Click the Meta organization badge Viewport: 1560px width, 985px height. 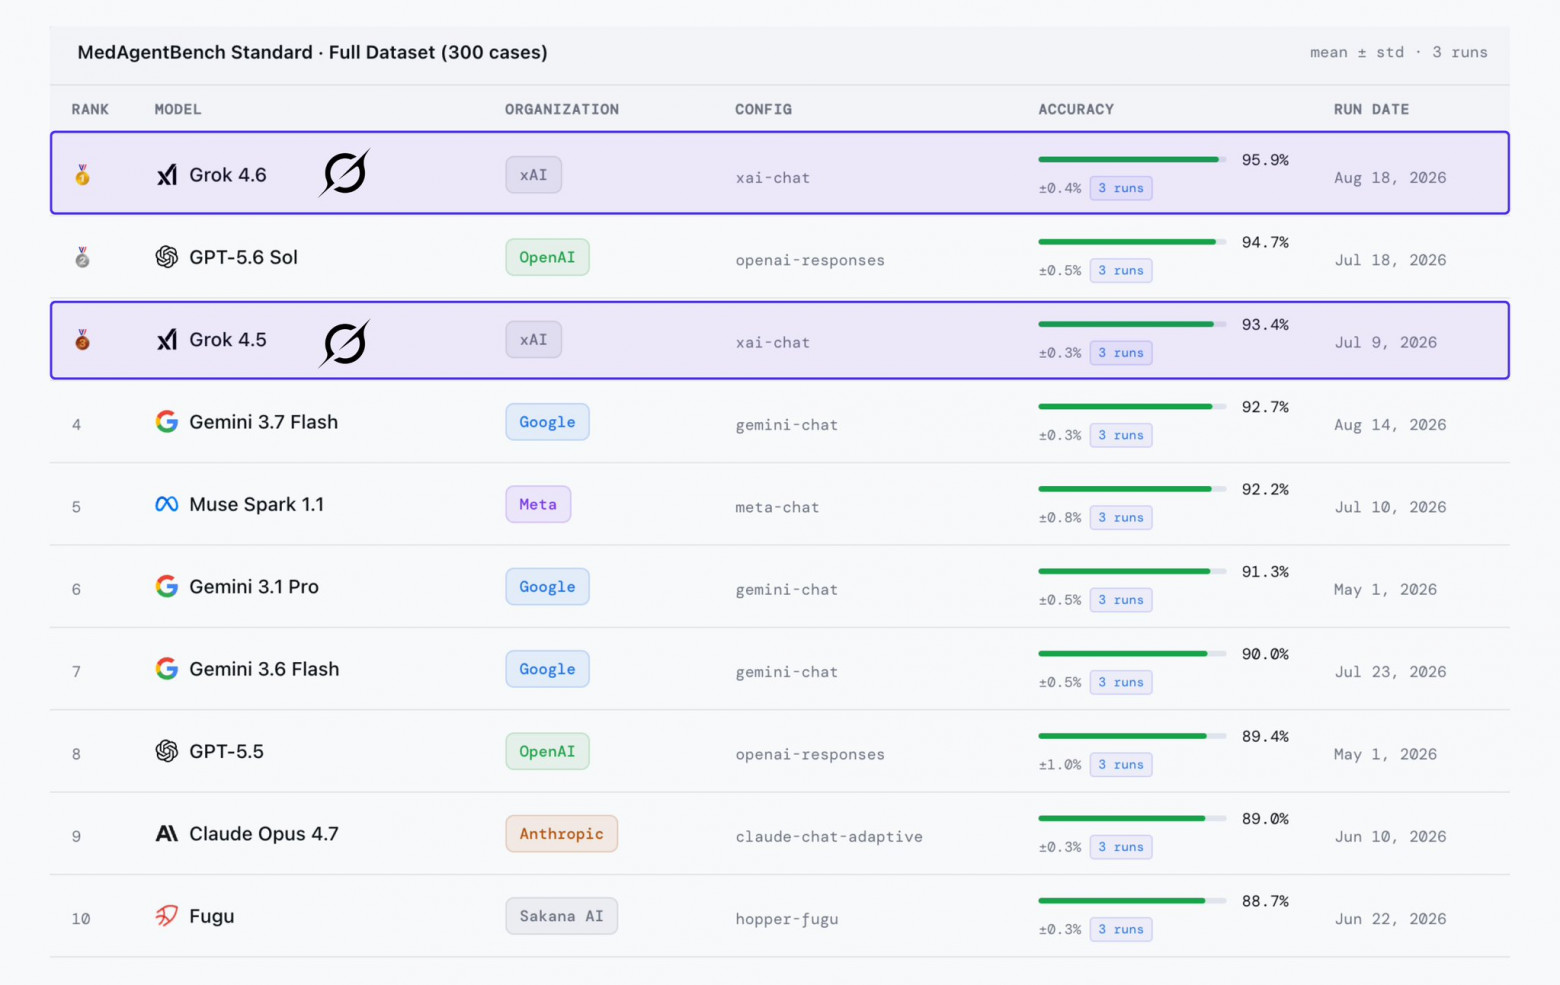click(538, 504)
